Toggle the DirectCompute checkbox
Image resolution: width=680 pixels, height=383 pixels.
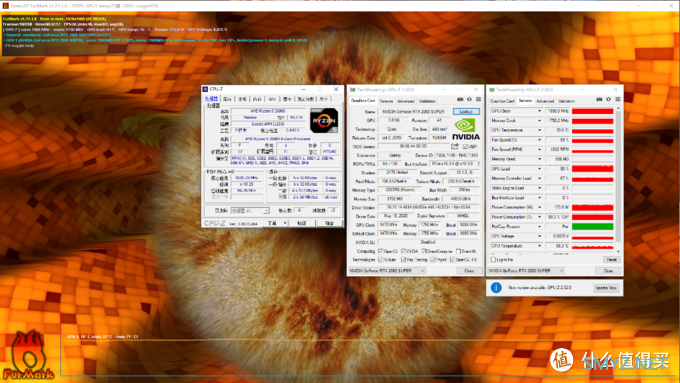(x=424, y=251)
